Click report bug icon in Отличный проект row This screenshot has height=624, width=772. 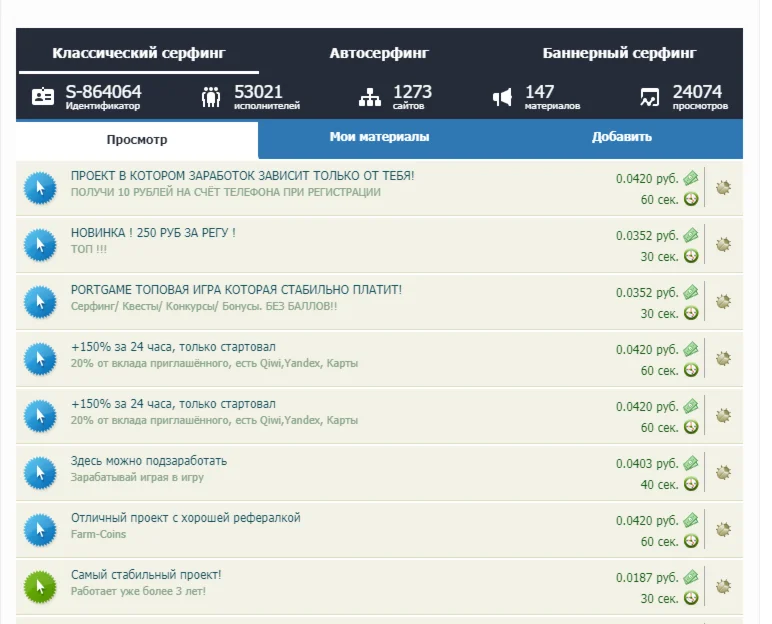[723, 529]
